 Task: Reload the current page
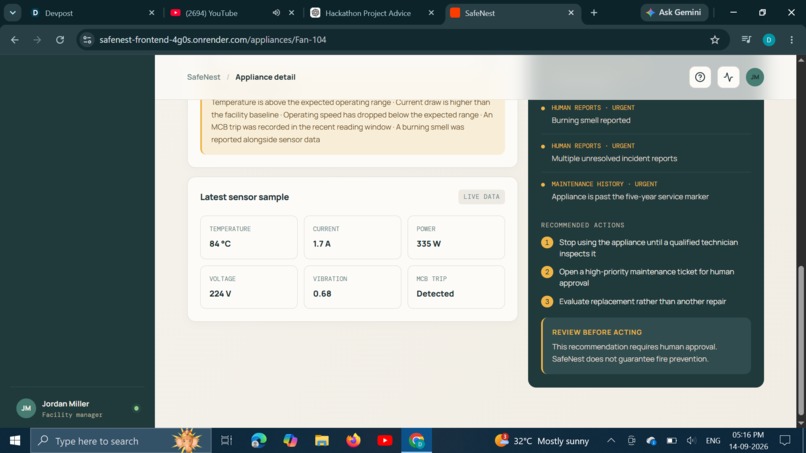60,40
